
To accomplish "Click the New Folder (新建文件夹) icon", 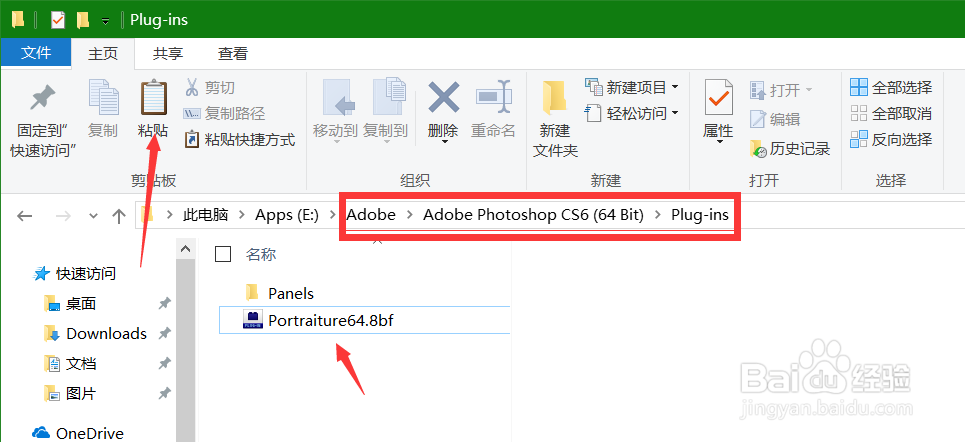I will pos(555,100).
